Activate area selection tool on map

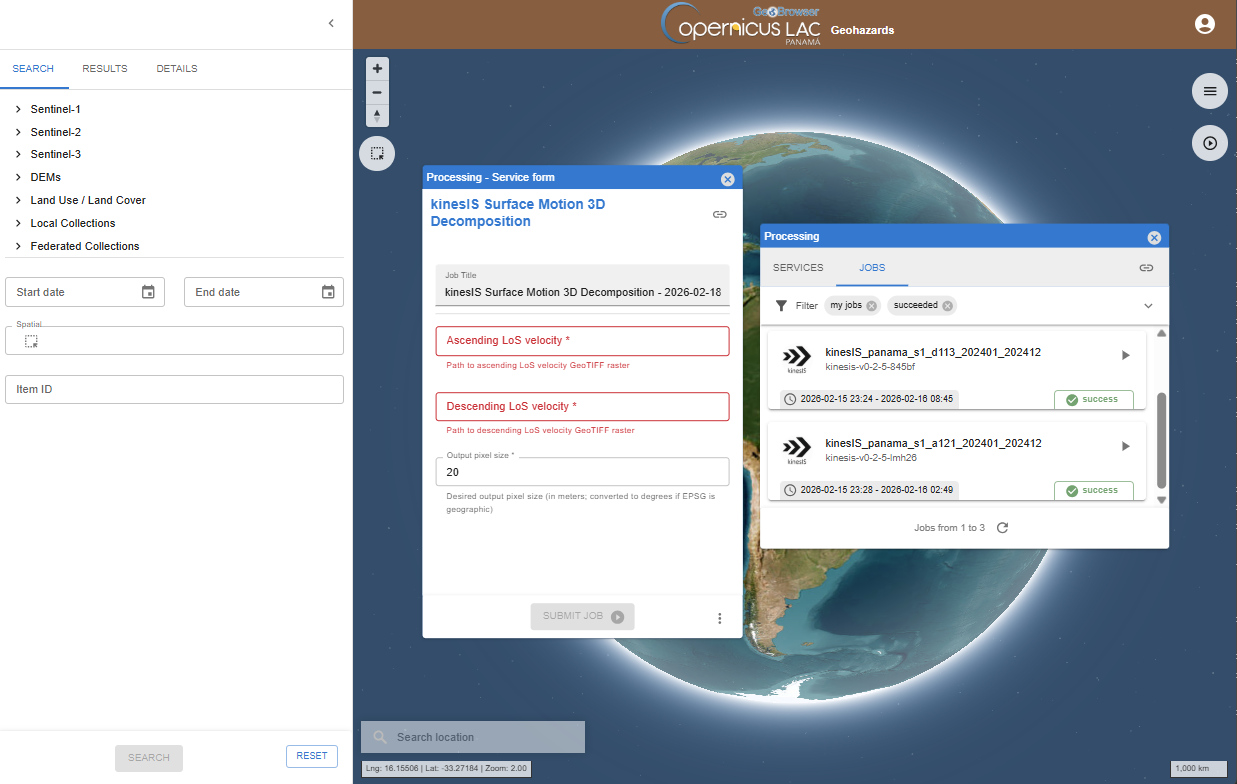(x=377, y=154)
